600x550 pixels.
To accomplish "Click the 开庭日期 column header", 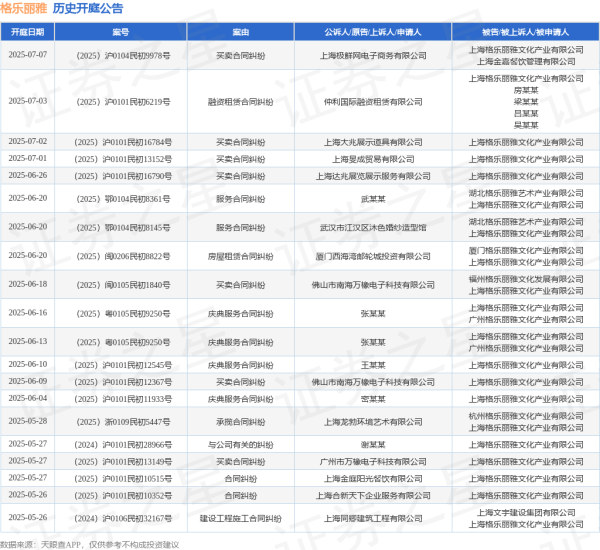I will click(x=27, y=33).
